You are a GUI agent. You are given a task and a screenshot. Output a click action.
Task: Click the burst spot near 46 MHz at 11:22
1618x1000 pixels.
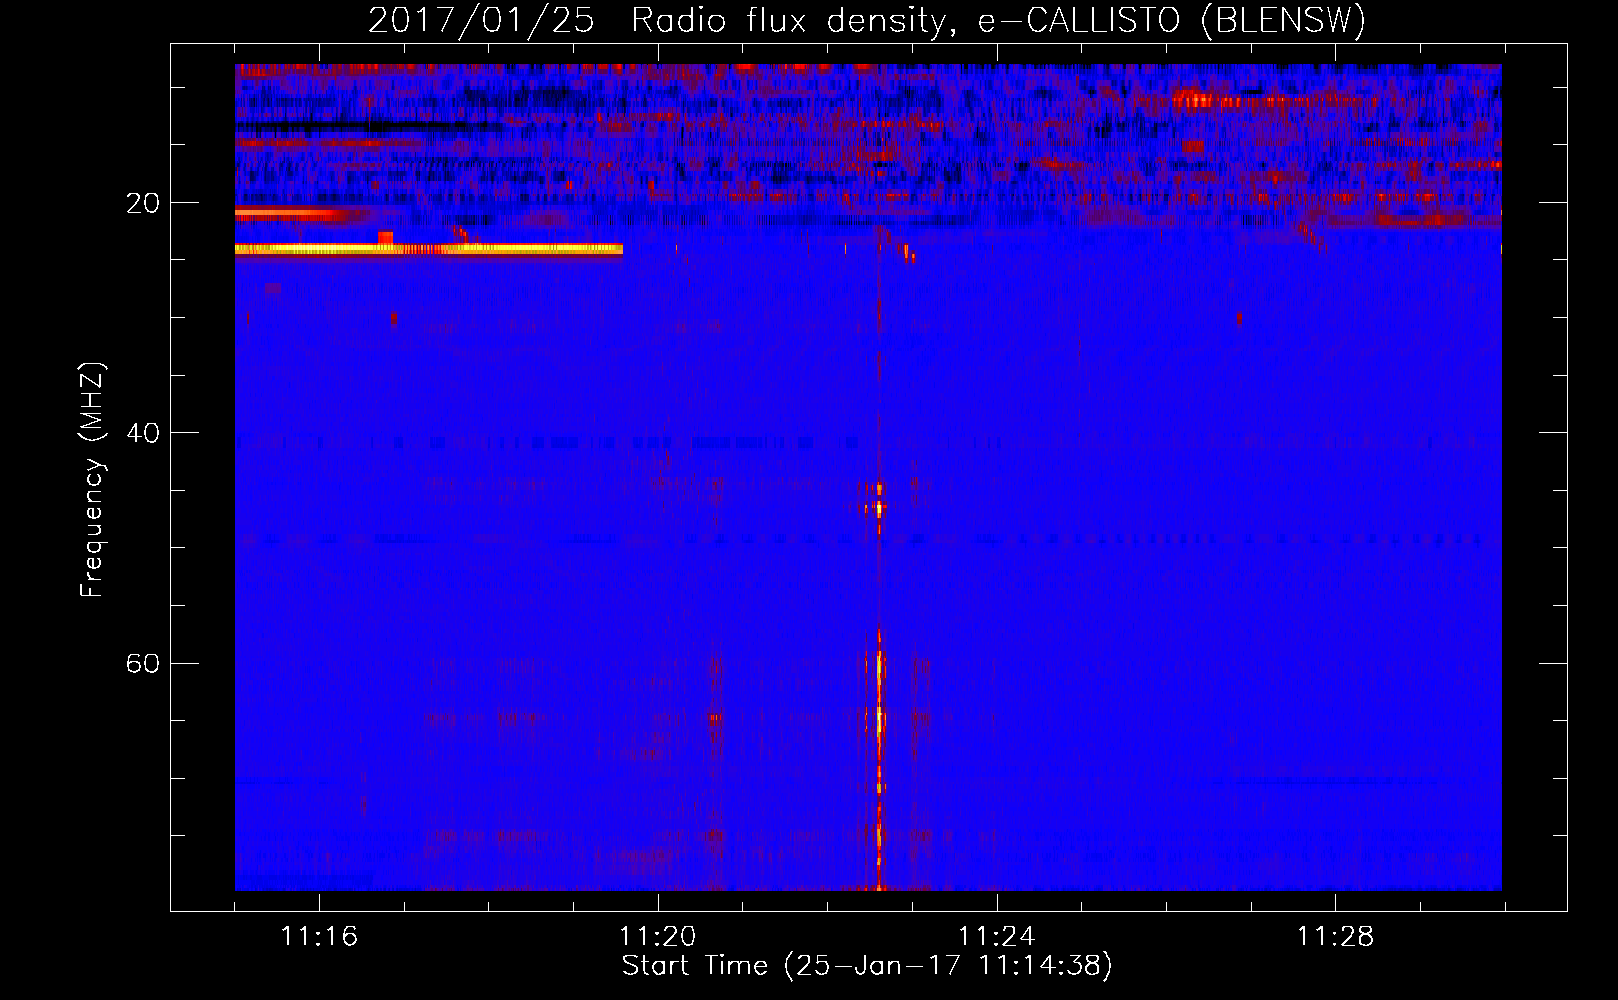pos(879,507)
